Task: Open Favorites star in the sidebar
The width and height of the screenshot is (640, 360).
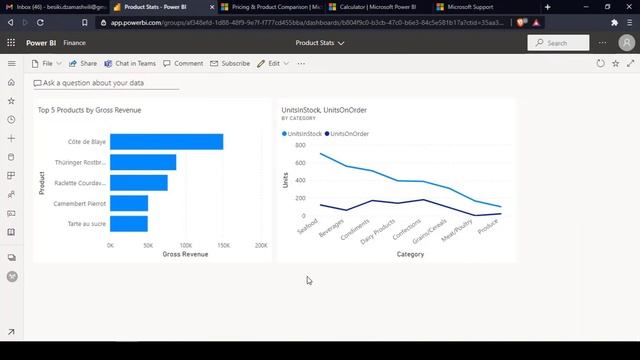Action: pyautogui.click(x=11, y=101)
